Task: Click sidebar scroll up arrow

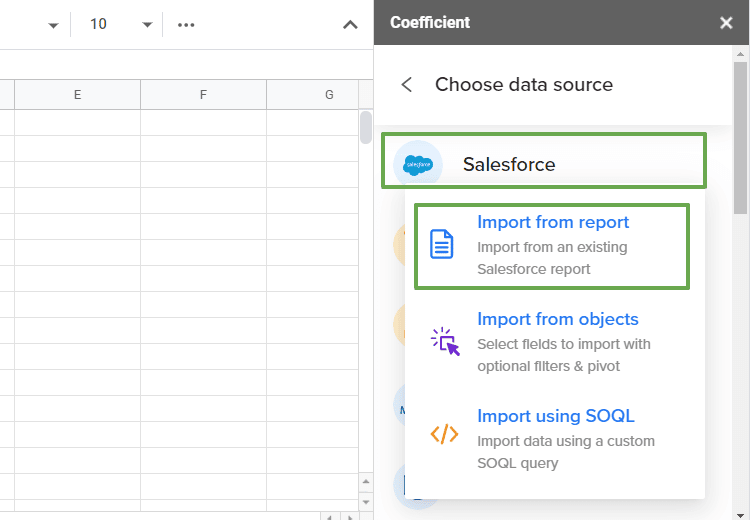Action: click(740, 53)
